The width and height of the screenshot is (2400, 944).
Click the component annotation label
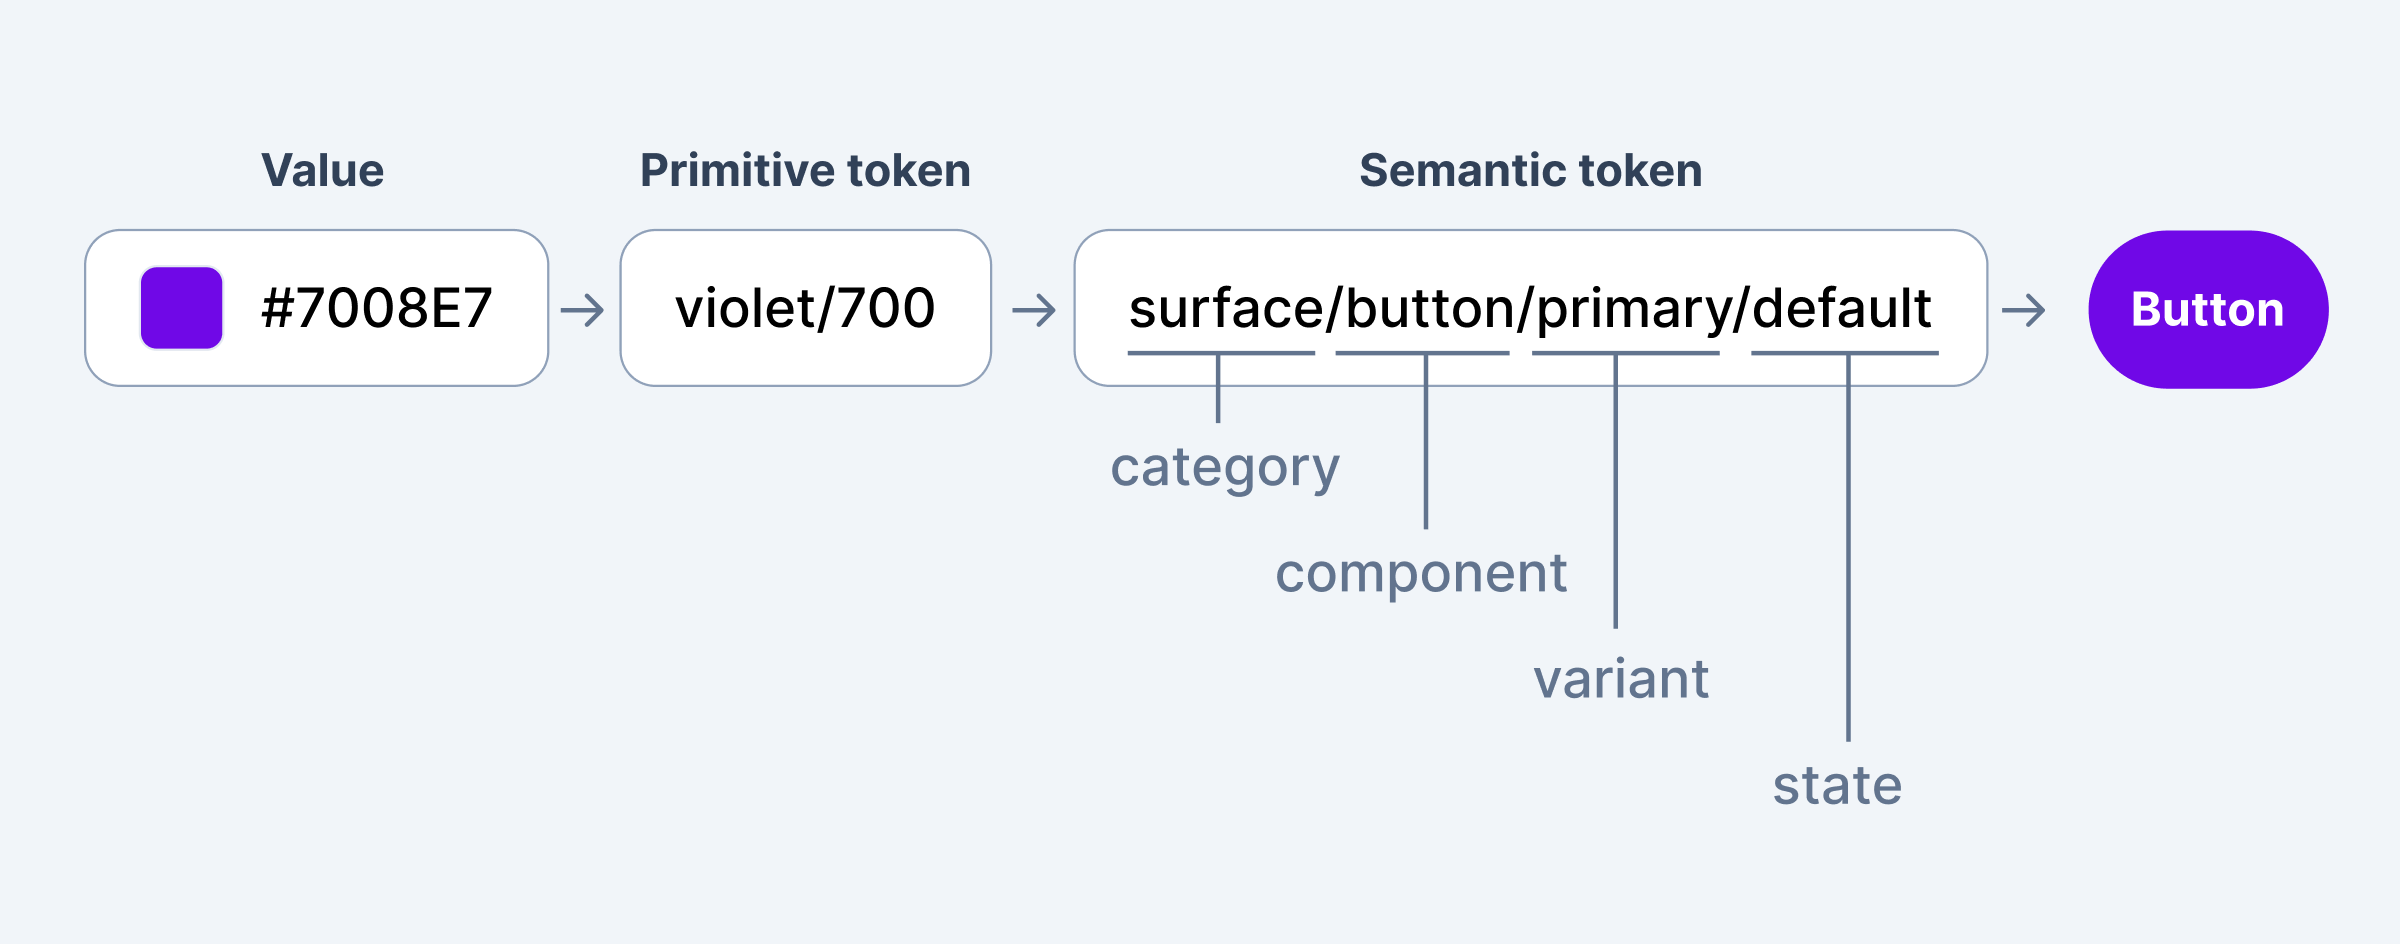click(x=1421, y=574)
